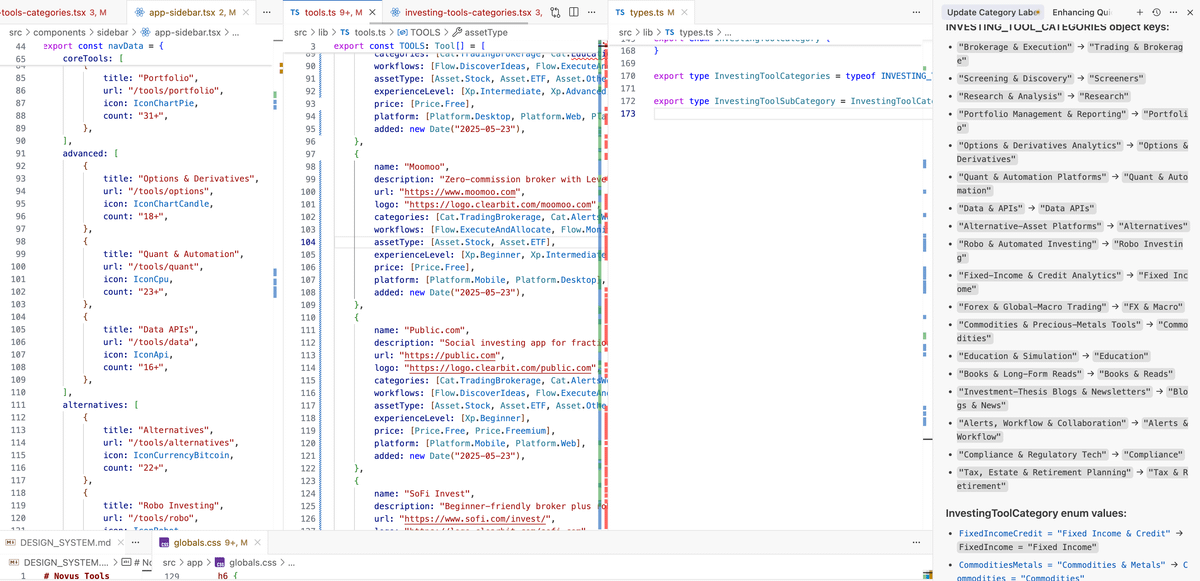The width and height of the screenshot is (1200, 581).
Task: Open chat panel more options menu
Action: (x=1172, y=12)
